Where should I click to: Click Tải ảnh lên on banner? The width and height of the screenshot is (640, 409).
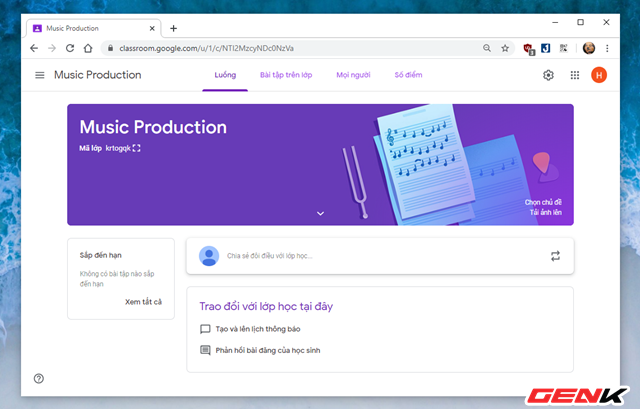pyautogui.click(x=546, y=212)
